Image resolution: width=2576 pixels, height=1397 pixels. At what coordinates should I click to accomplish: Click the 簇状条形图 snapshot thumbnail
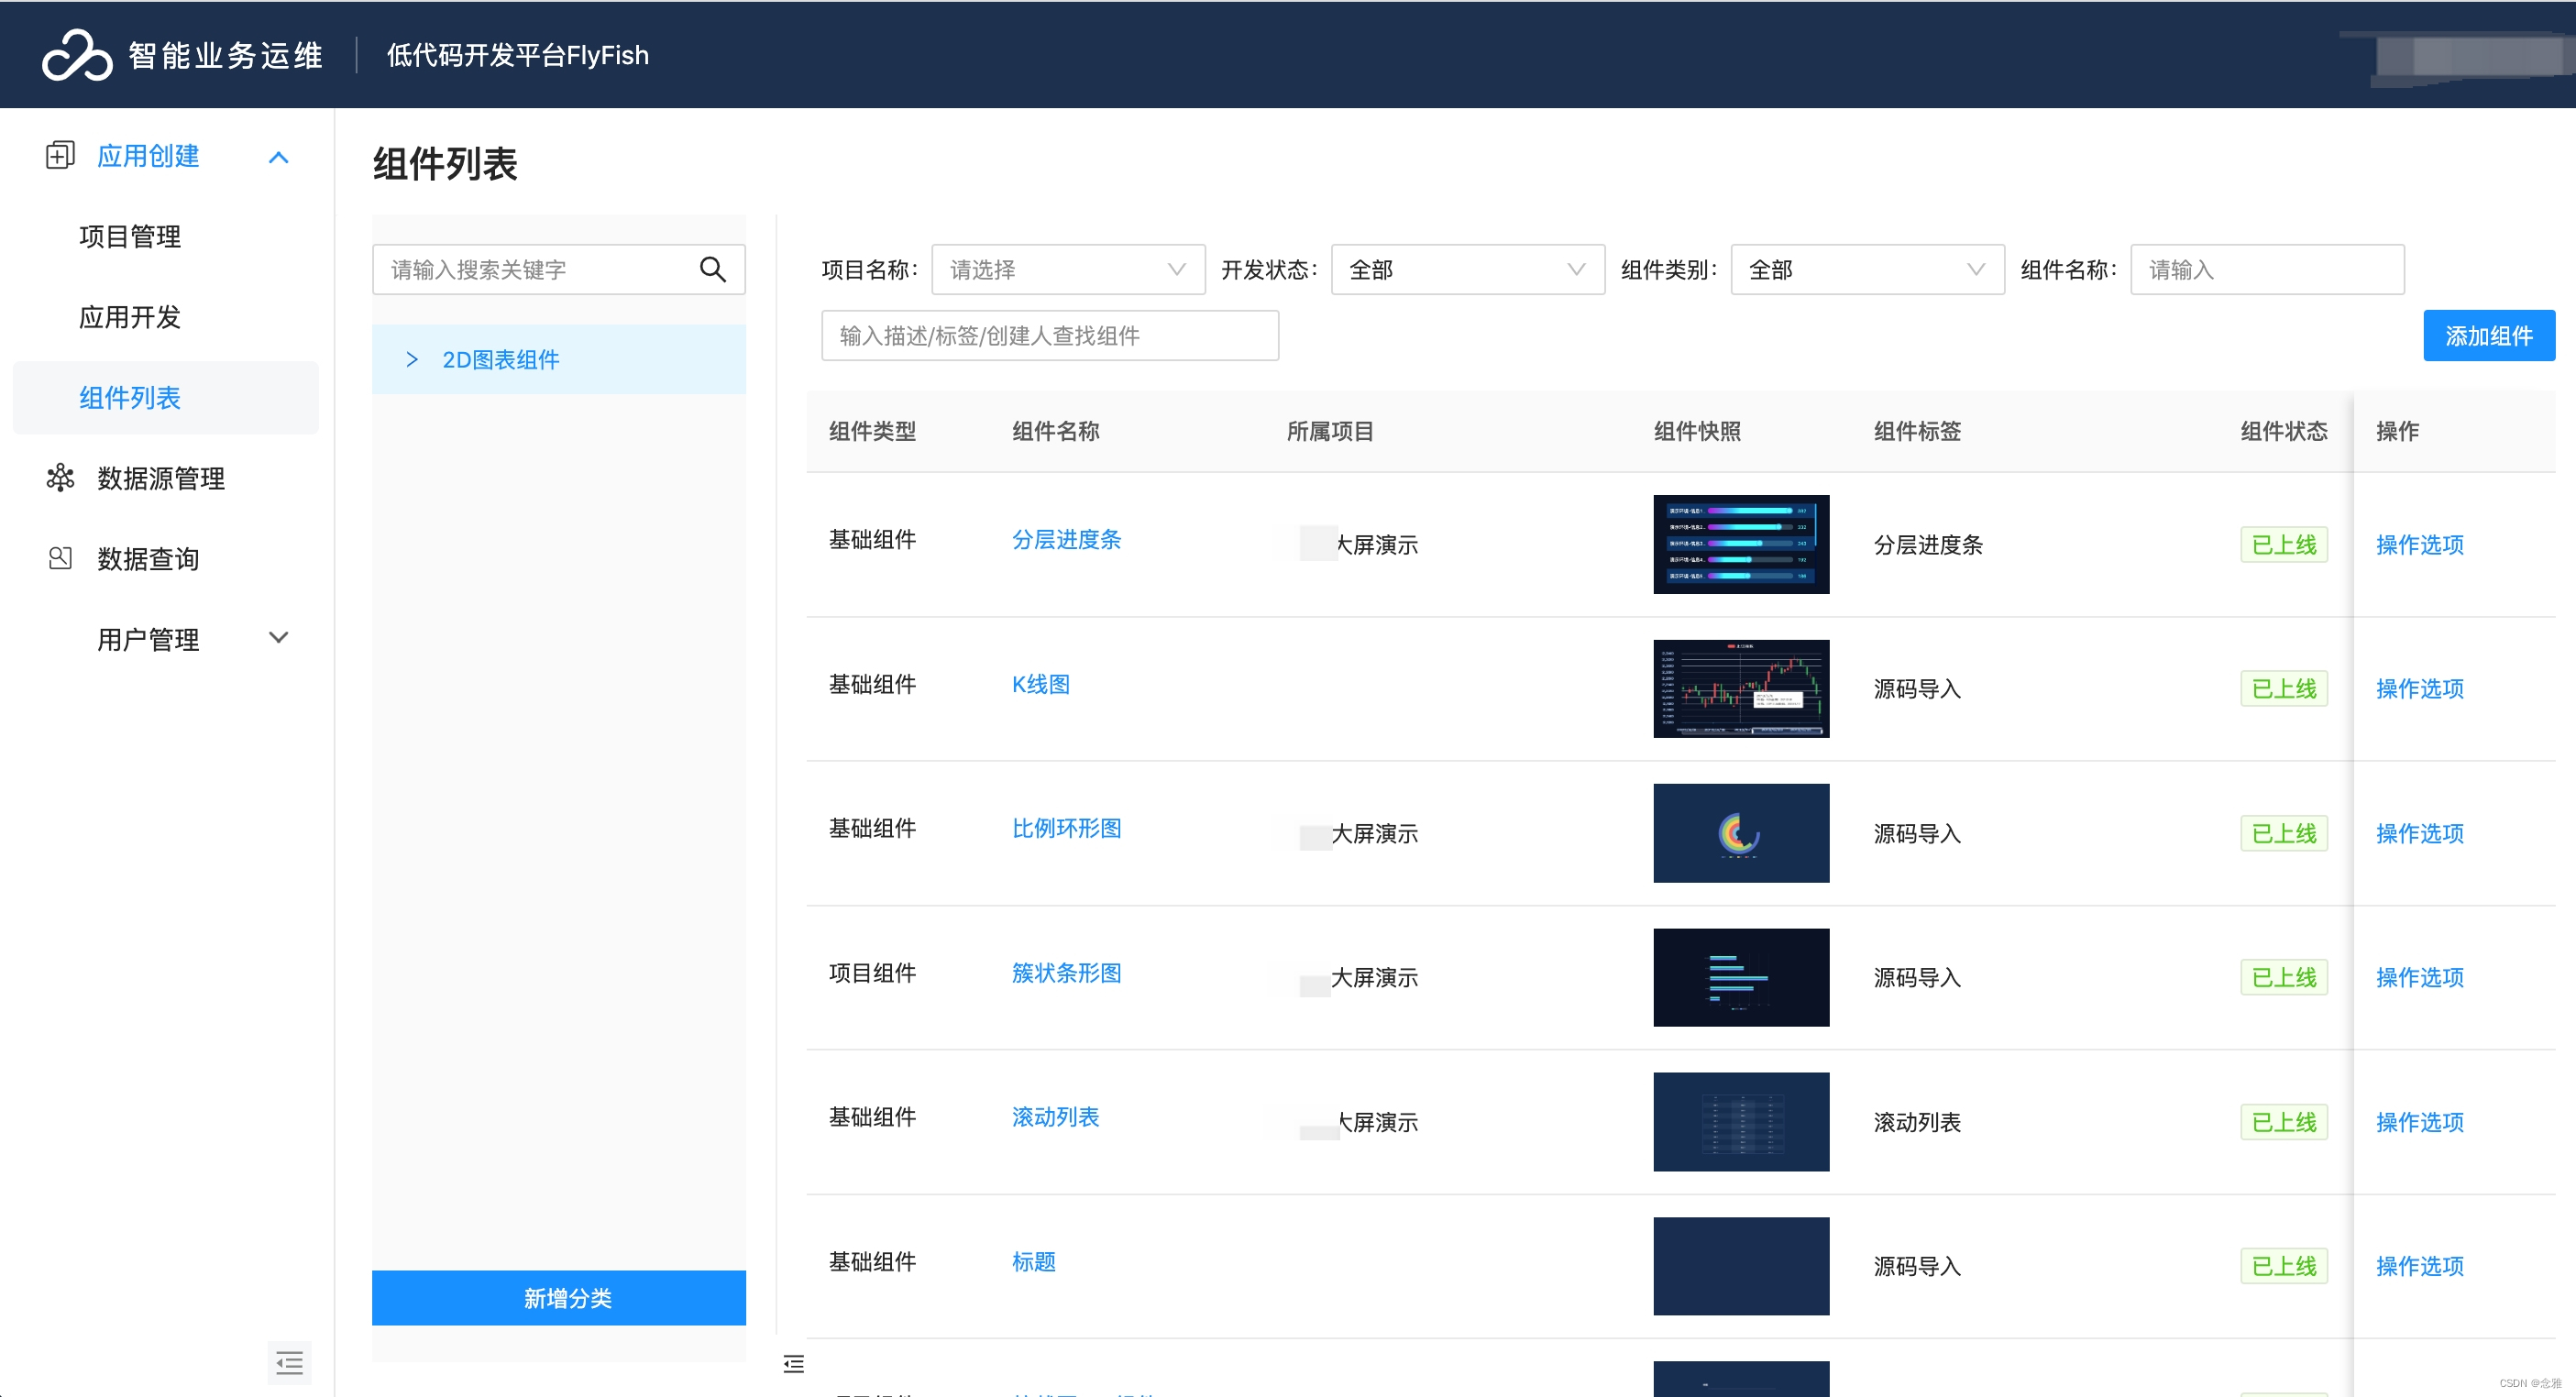[x=1741, y=977]
